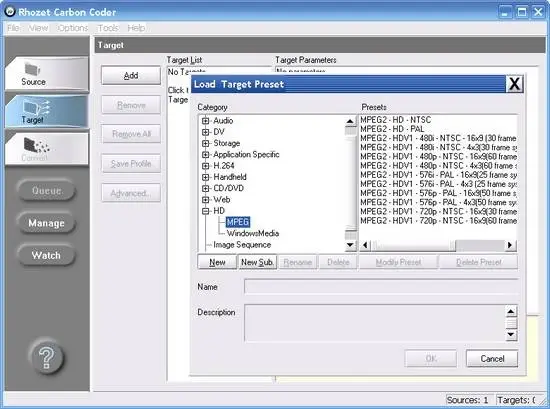Minimize the Rhozet Carbon Coder window
The width and height of the screenshot is (550, 409).
[505, 13]
